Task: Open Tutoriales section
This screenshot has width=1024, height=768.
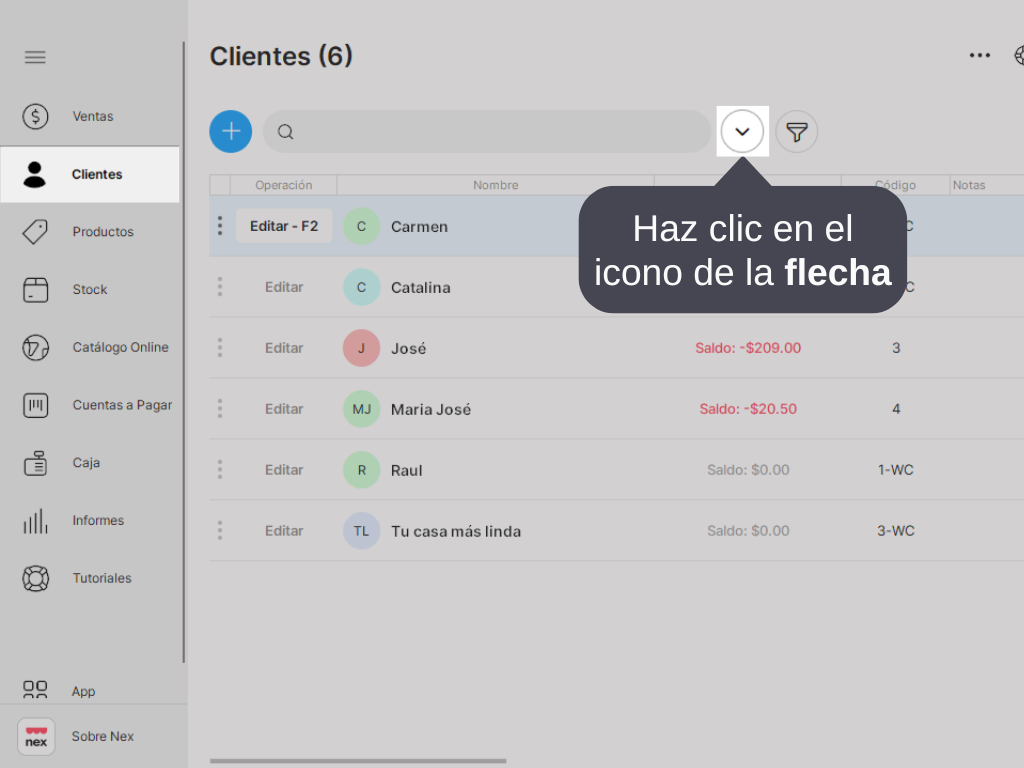Action: click(102, 578)
